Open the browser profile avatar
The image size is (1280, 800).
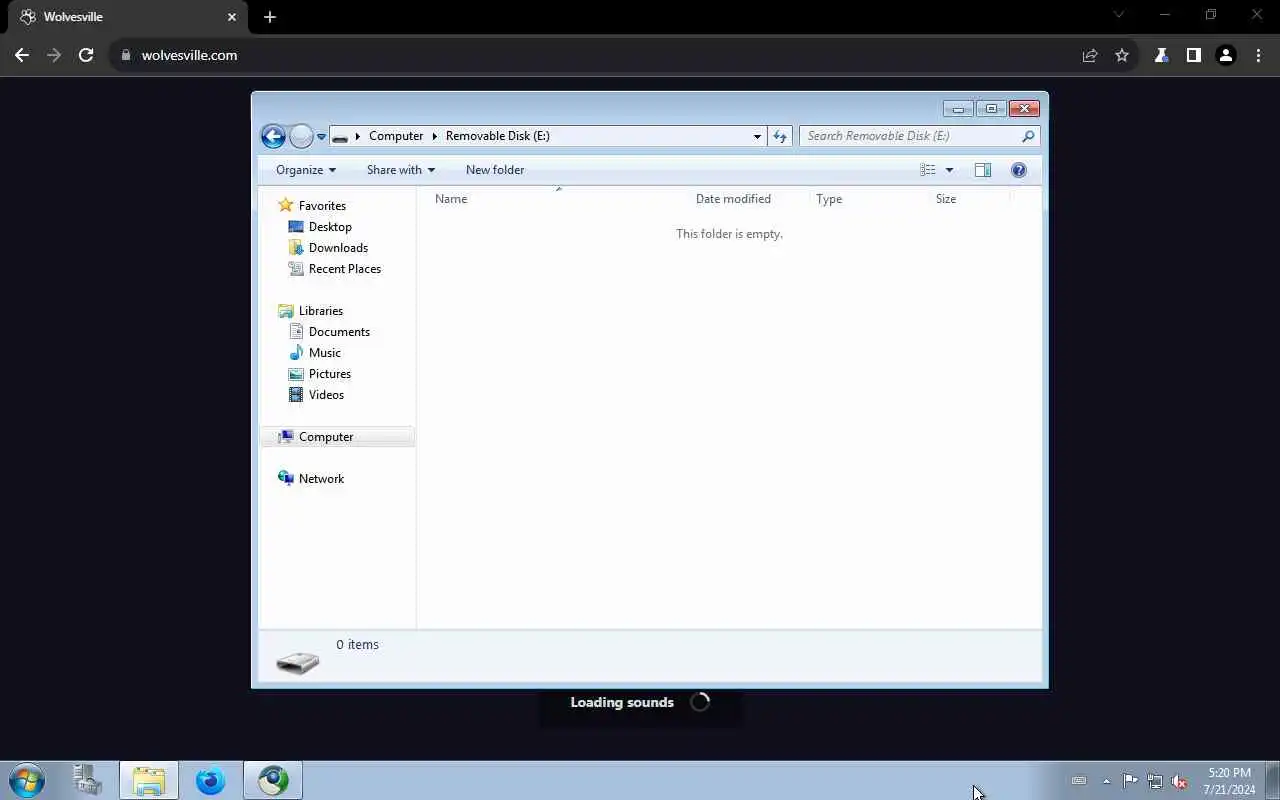tap(1226, 56)
